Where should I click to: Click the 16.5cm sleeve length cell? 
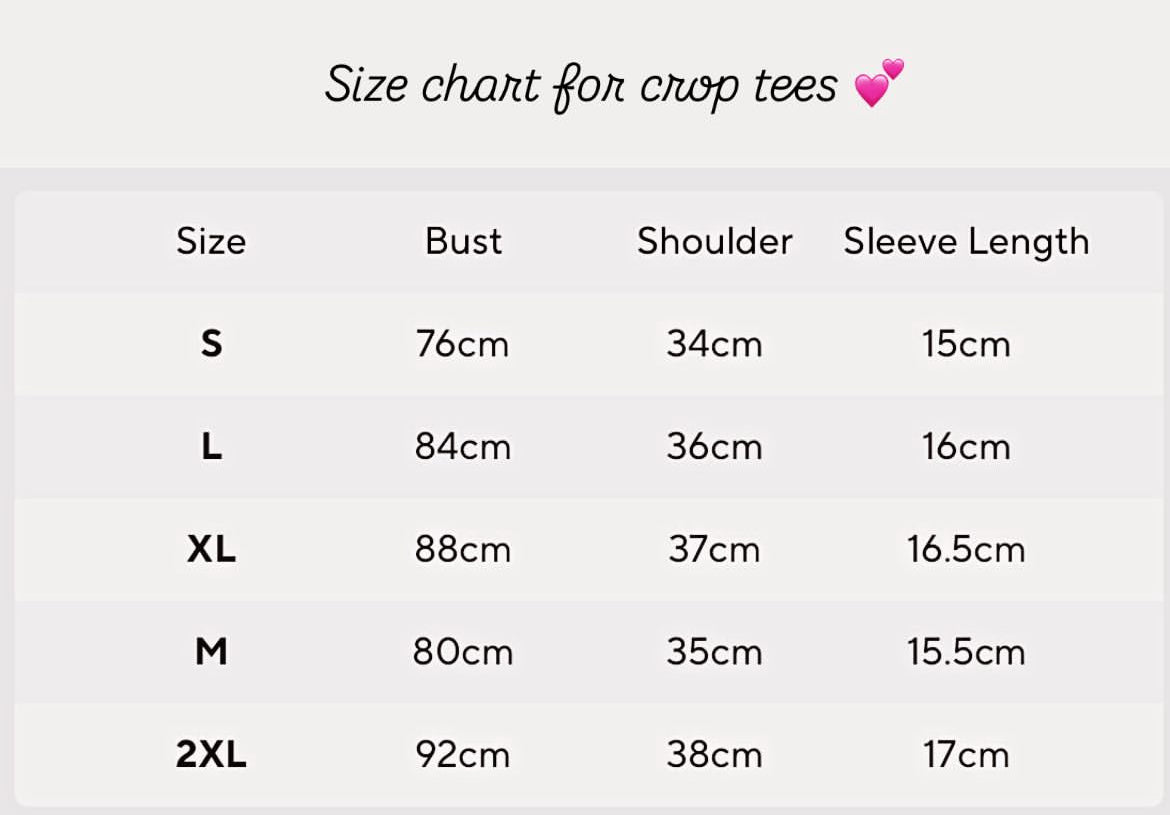point(966,549)
